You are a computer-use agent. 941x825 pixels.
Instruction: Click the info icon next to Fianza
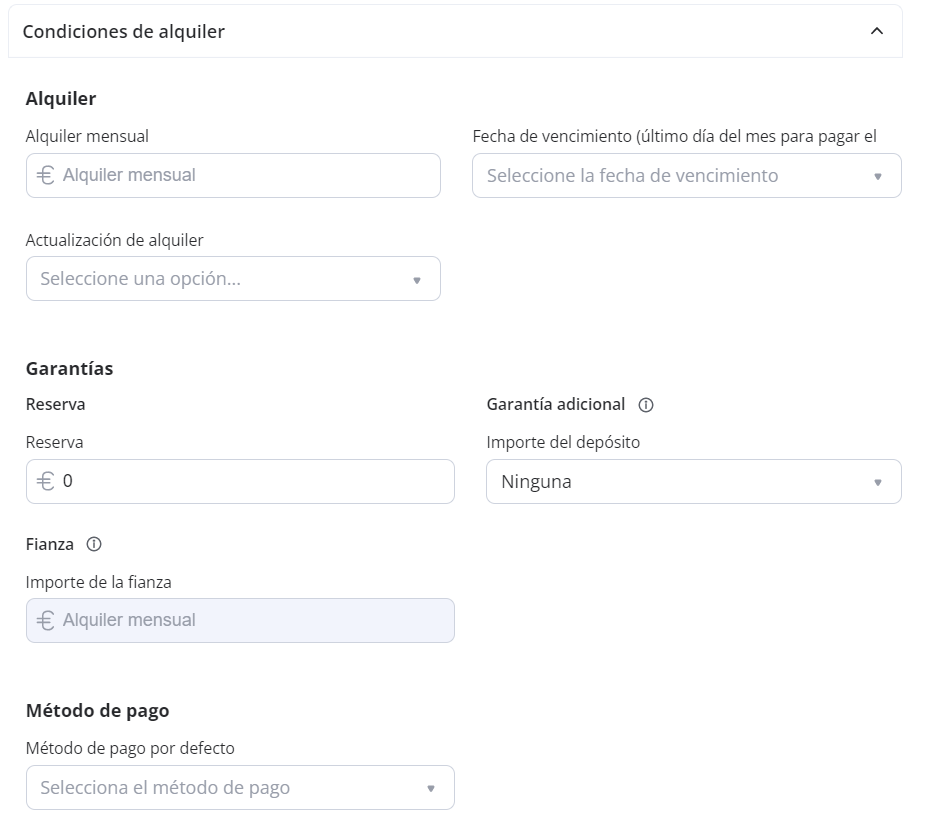(x=94, y=545)
